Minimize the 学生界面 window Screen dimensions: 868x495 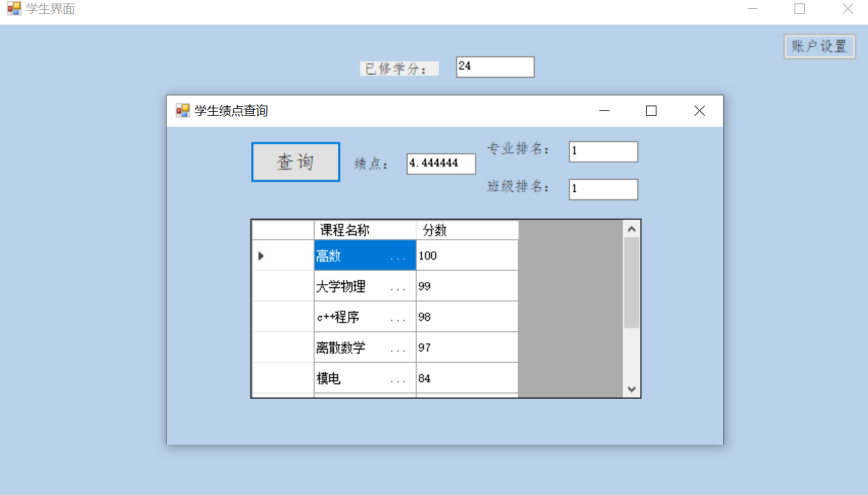(752, 8)
